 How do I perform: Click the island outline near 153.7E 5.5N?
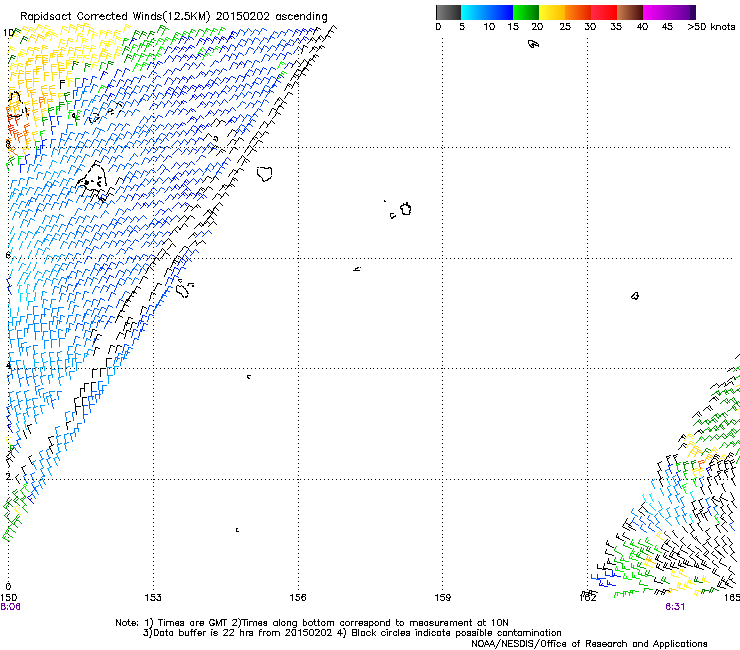click(x=183, y=288)
